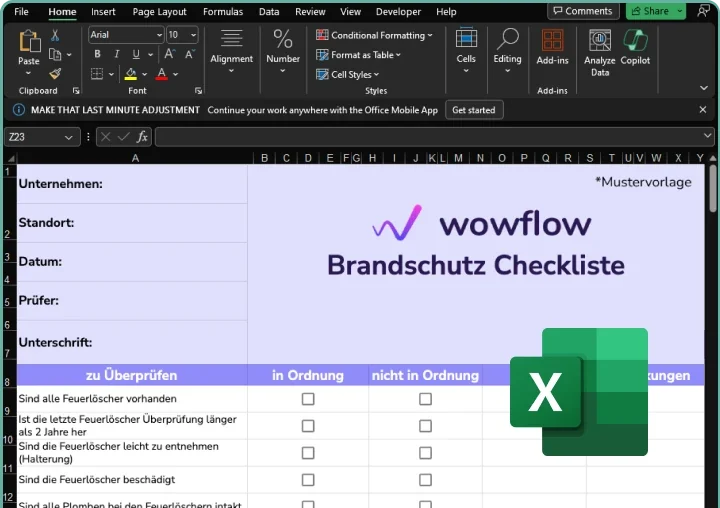Open the Arial font name dropdown
The image size is (720, 508).
pyautogui.click(x=158, y=35)
